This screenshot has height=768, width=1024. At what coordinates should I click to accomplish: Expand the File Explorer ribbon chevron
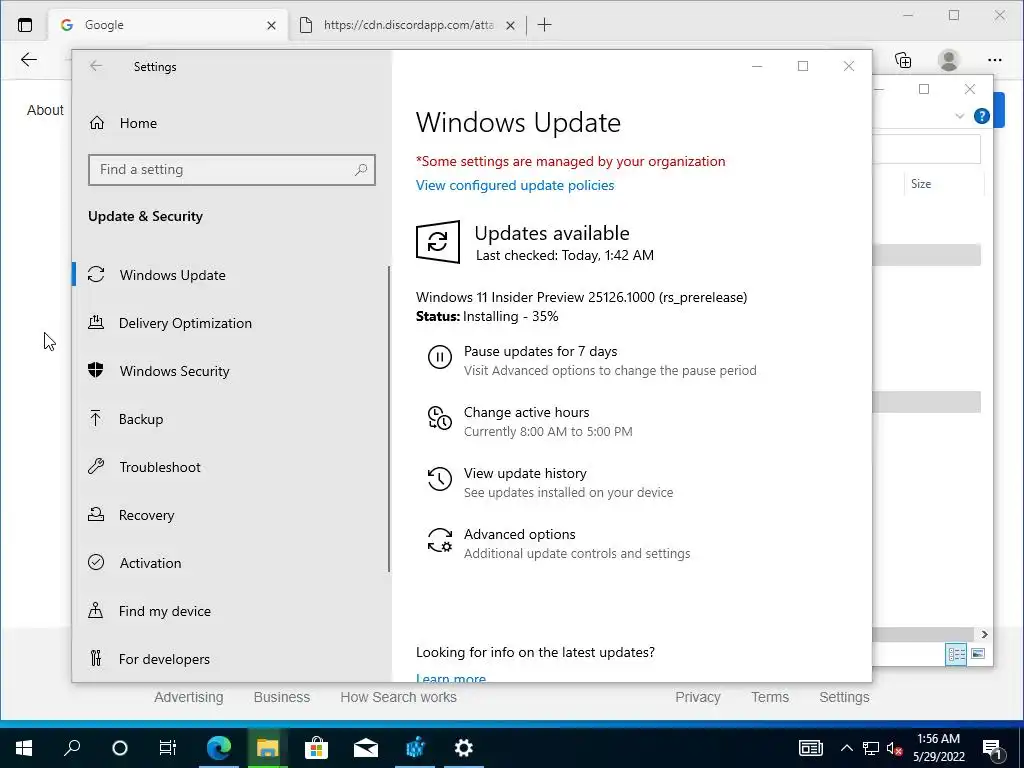coord(959,116)
